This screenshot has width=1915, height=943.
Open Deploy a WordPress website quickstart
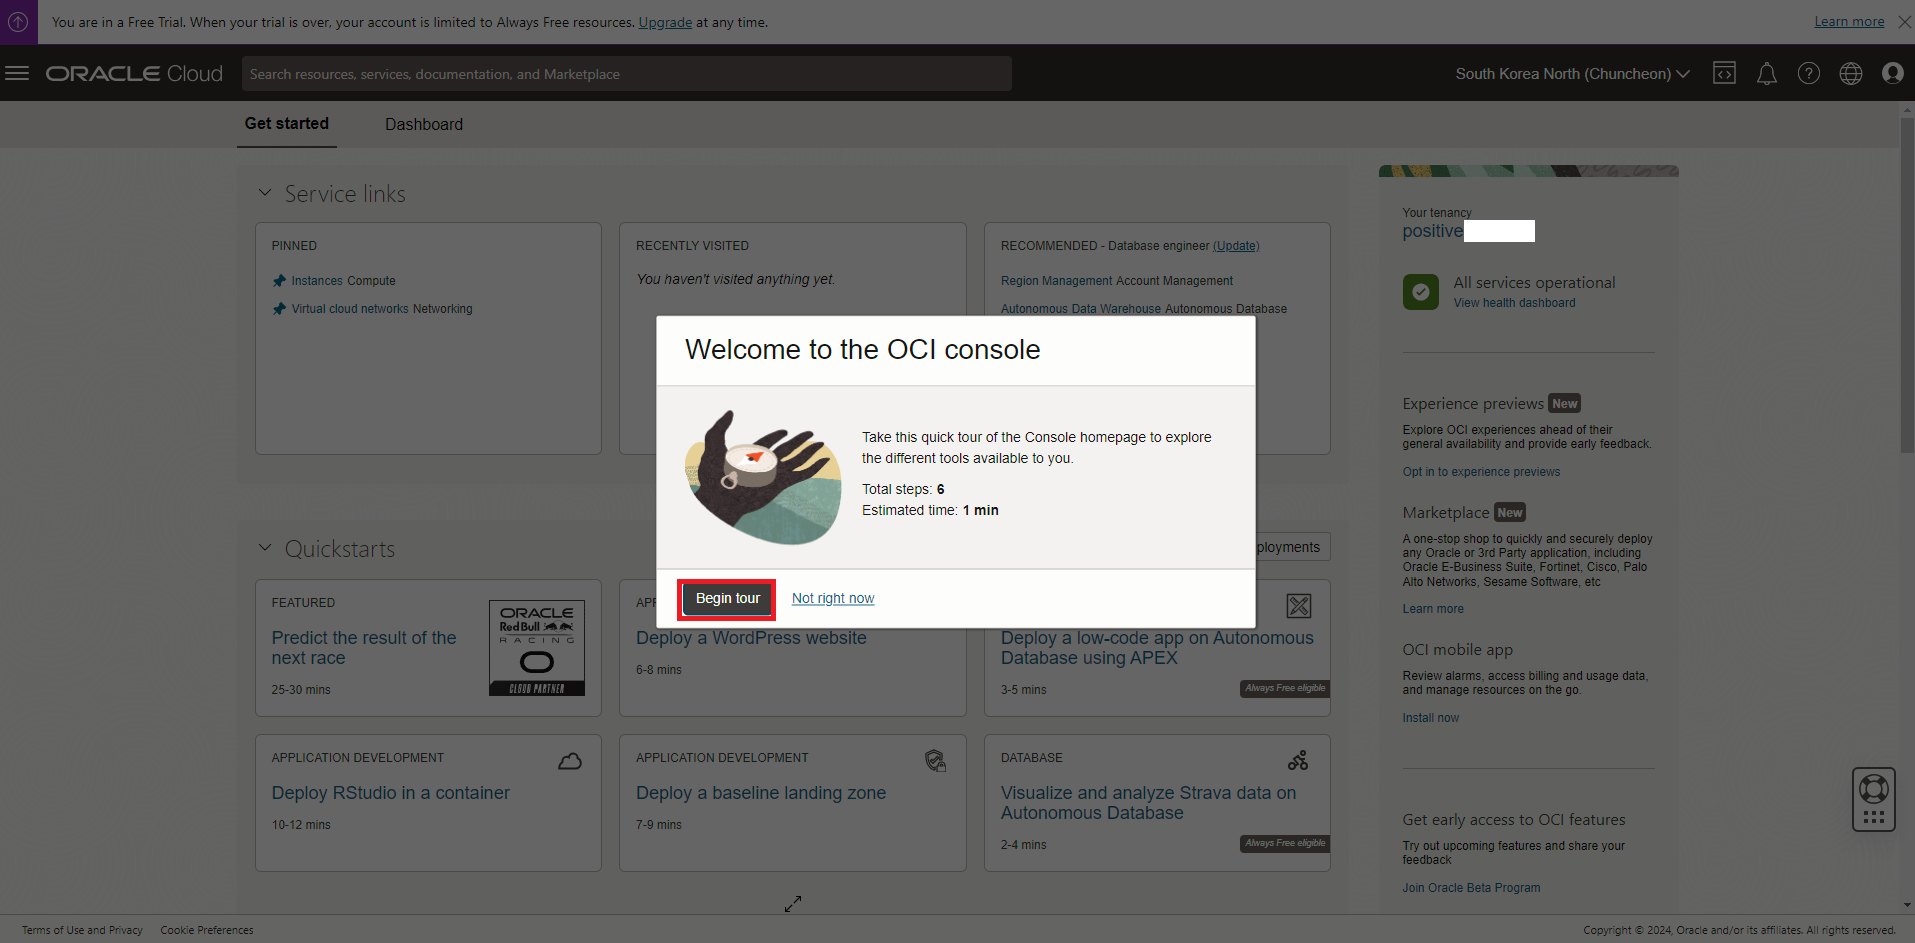(x=751, y=638)
